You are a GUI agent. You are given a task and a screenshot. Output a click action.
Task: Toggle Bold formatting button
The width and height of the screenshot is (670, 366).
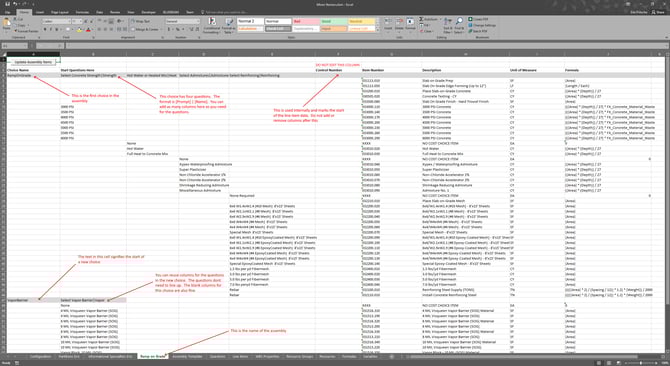pos(45,30)
